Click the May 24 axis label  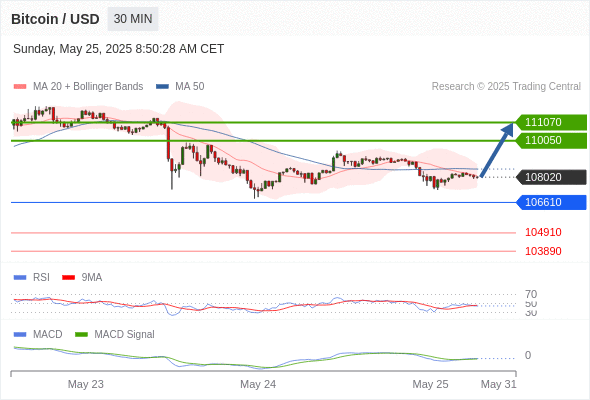click(258, 384)
